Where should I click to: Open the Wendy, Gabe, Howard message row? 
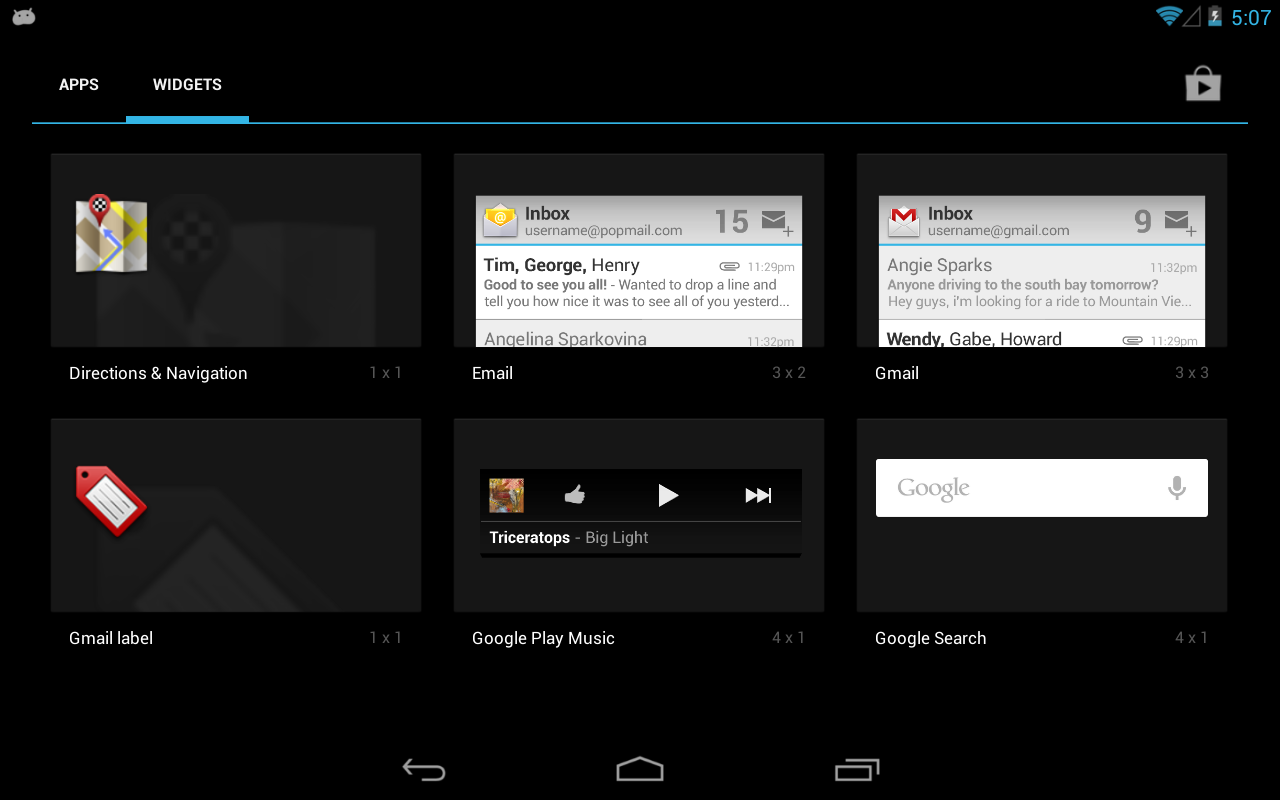click(x=1042, y=334)
